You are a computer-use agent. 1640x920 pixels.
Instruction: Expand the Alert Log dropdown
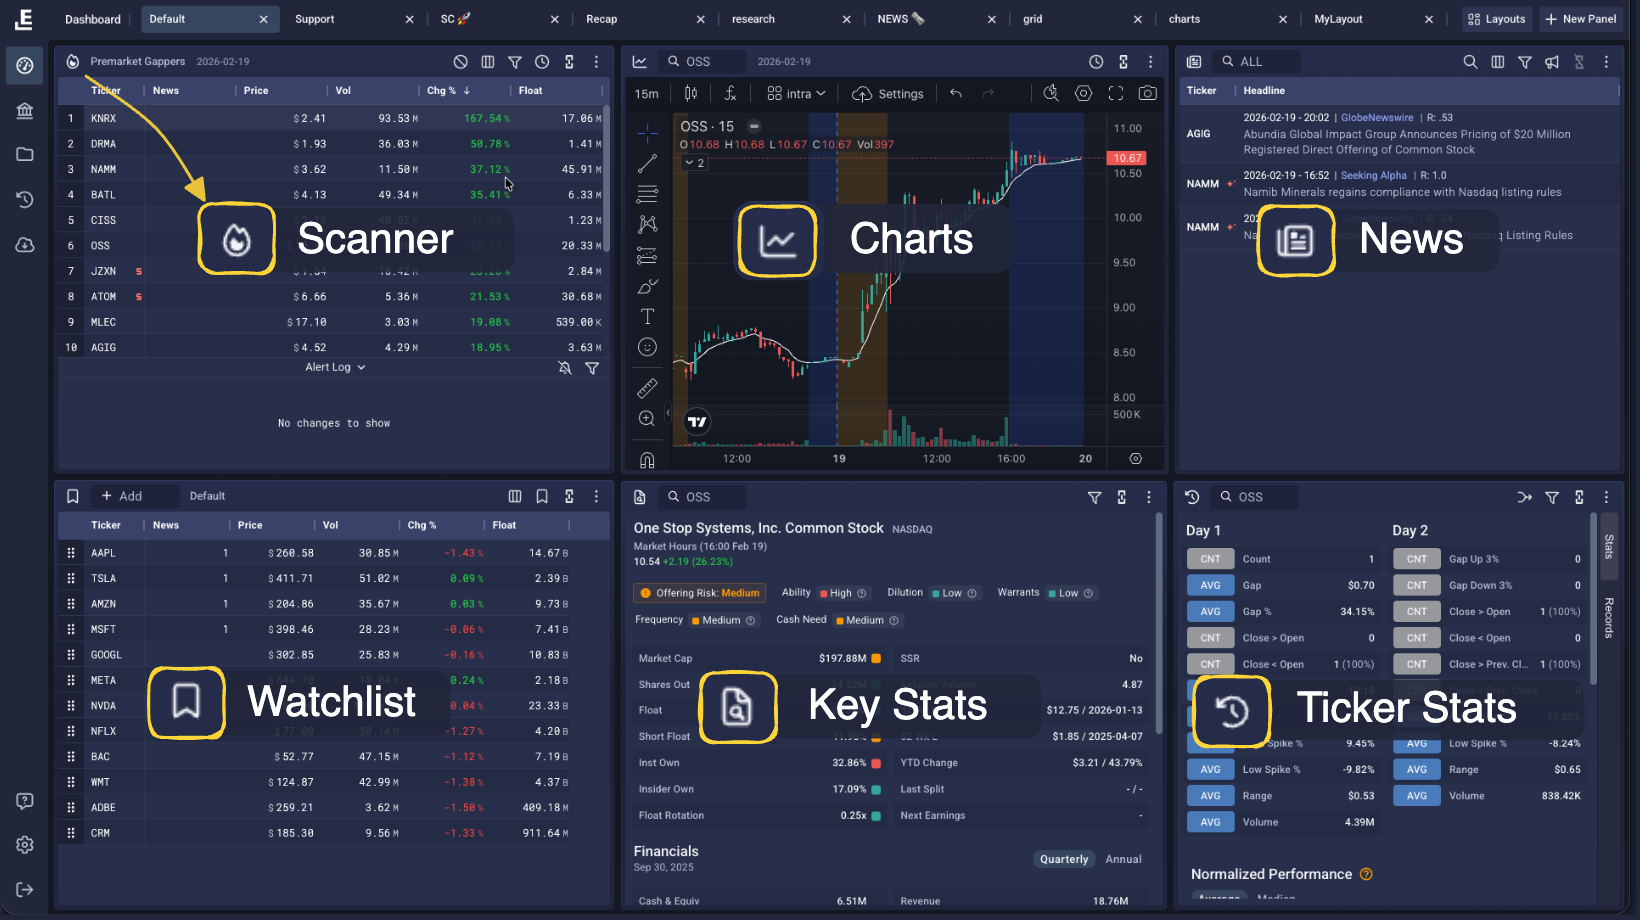335,368
